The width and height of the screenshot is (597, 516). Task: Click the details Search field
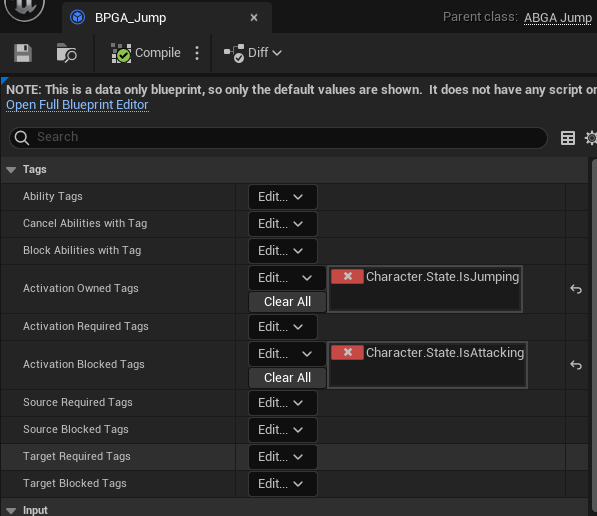(x=278, y=137)
